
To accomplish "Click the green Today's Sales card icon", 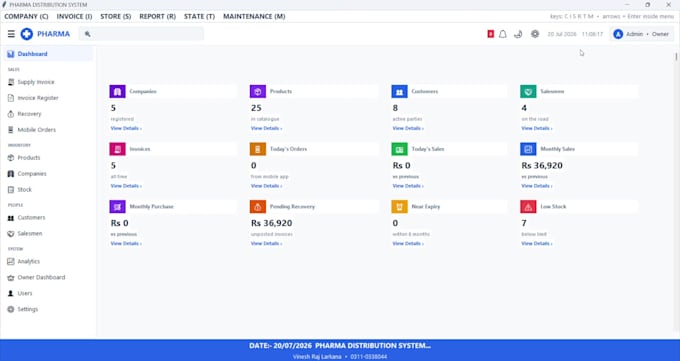I will pos(399,149).
